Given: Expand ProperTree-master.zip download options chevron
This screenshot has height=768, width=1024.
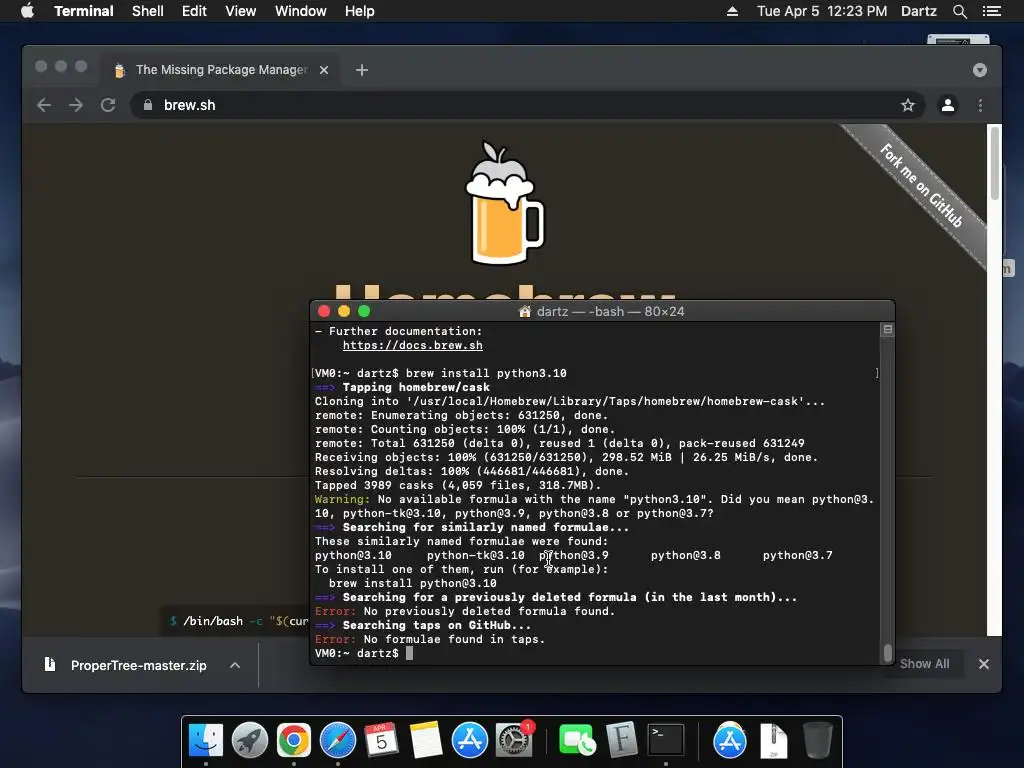Looking at the screenshot, I should pos(235,665).
